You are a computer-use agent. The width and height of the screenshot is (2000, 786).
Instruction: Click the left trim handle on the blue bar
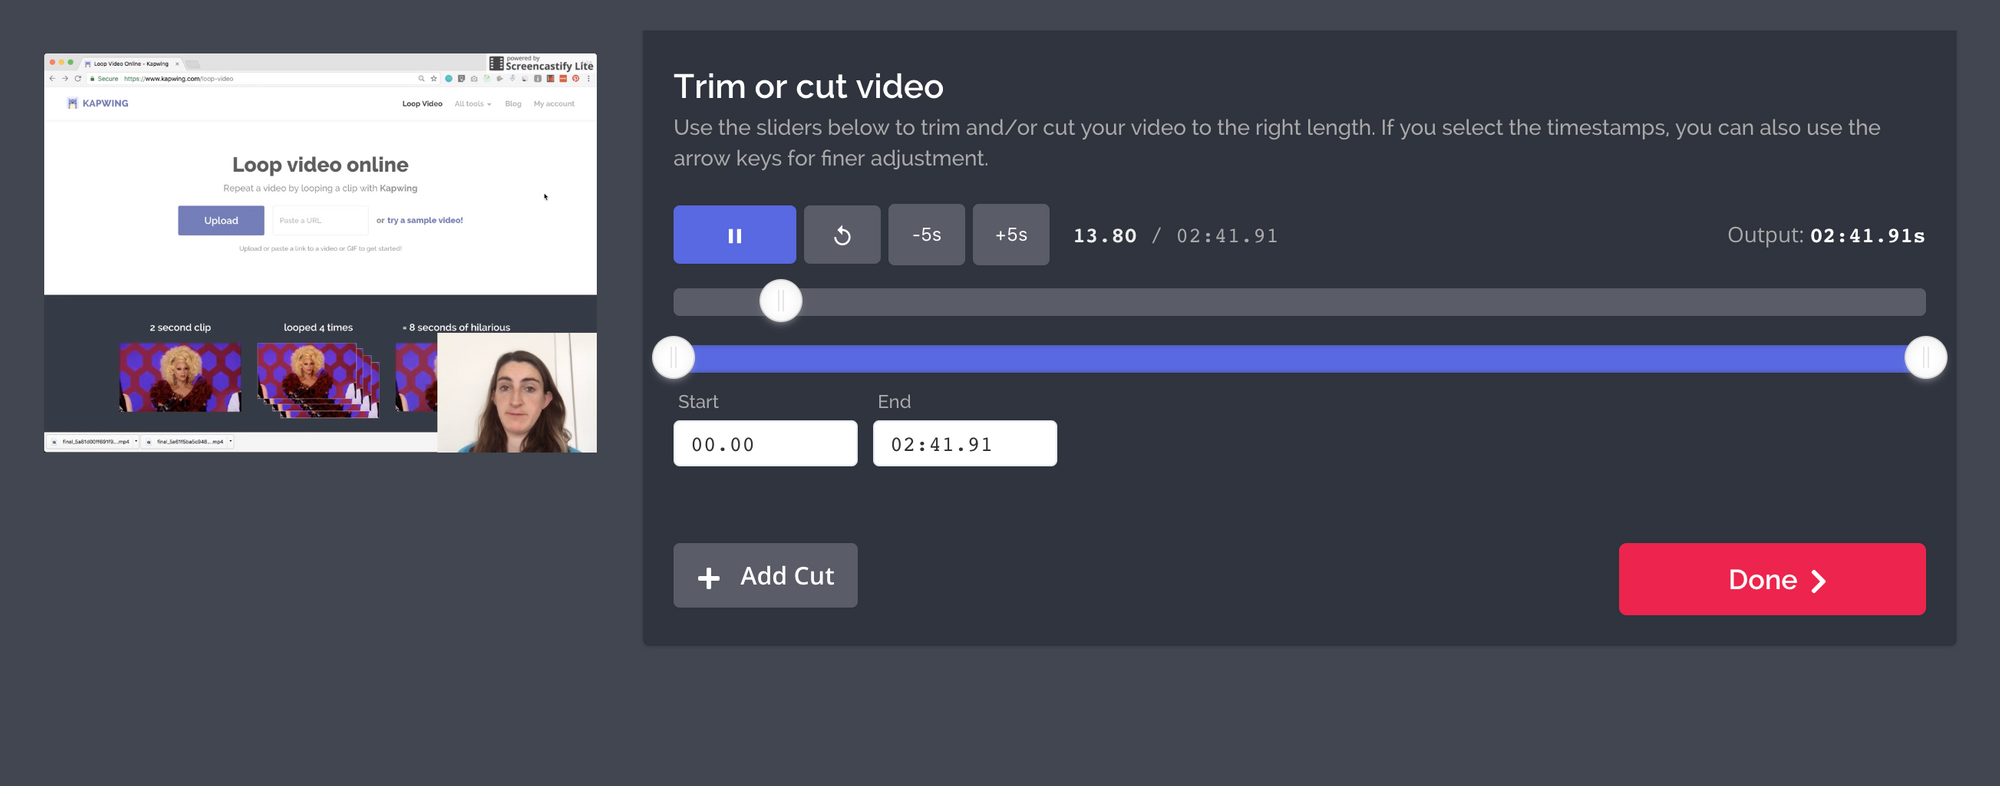tap(673, 358)
